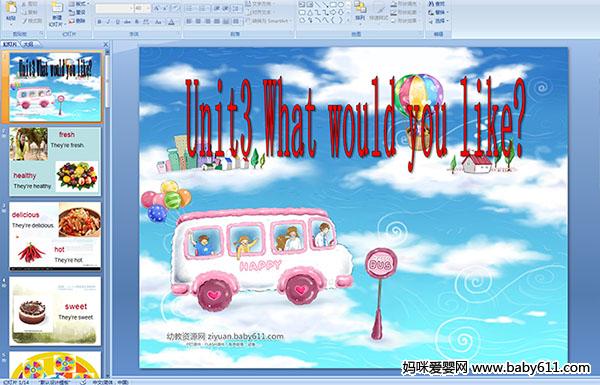
Task: Select slide 1 thumbnail with Unit3 title
Action: (x=55, y=86)
